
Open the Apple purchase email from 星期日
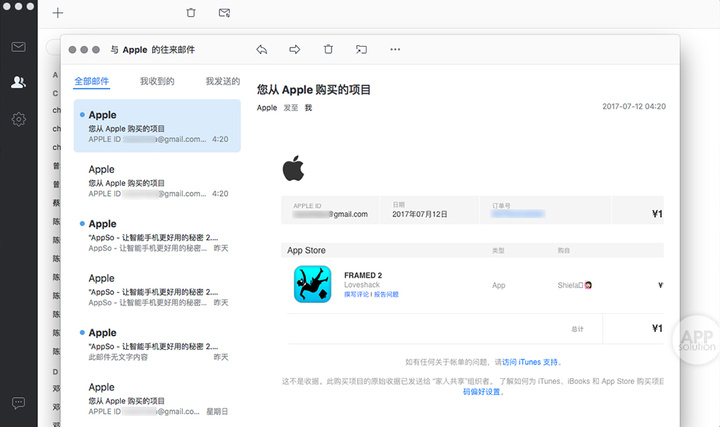click(157, 399)
